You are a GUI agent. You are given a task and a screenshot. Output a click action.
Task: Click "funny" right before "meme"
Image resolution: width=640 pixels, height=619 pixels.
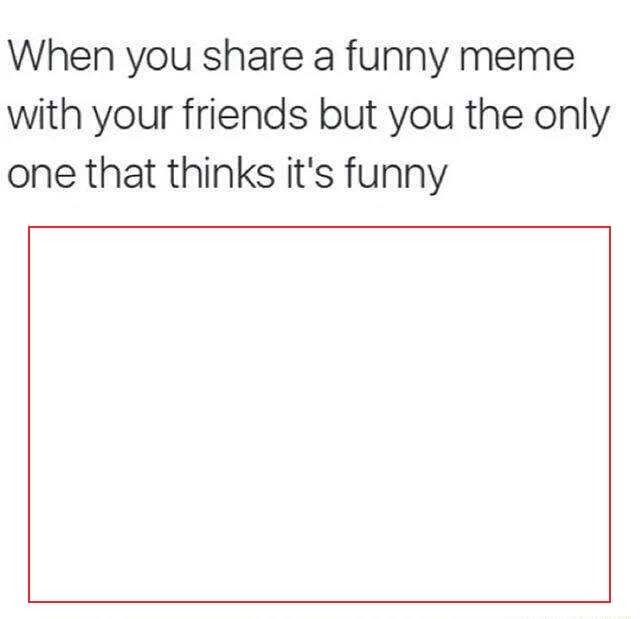coord(398,57)
